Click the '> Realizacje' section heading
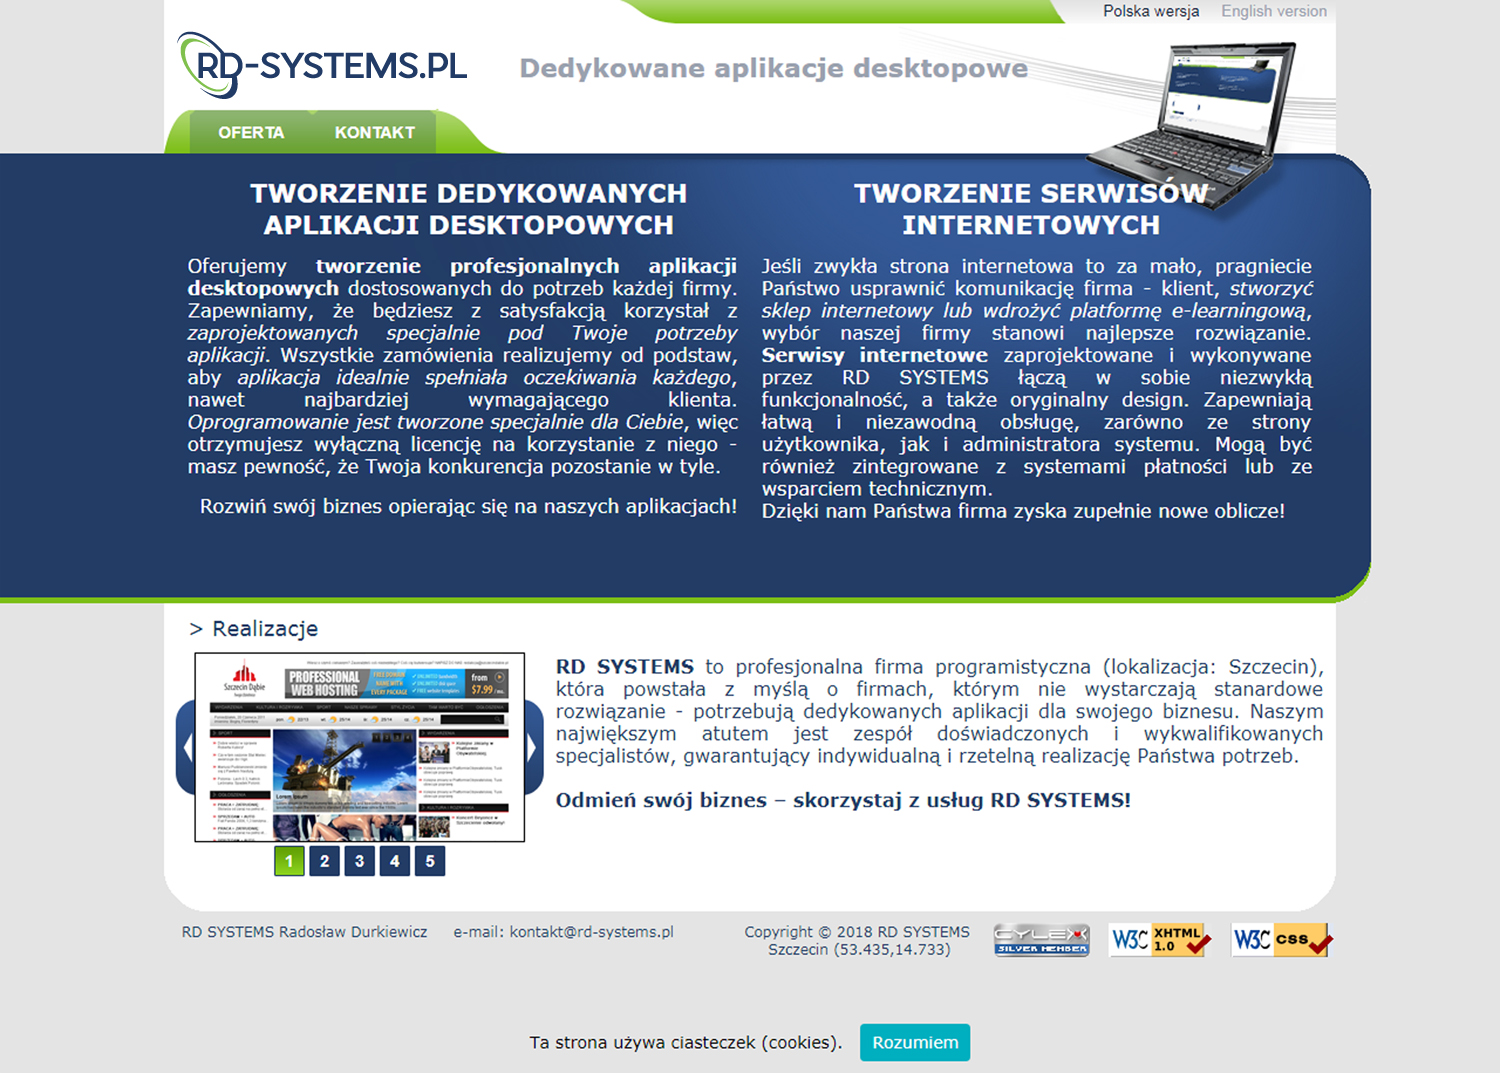Viewport: 1500px width, 1073px height. pos(254,628)
